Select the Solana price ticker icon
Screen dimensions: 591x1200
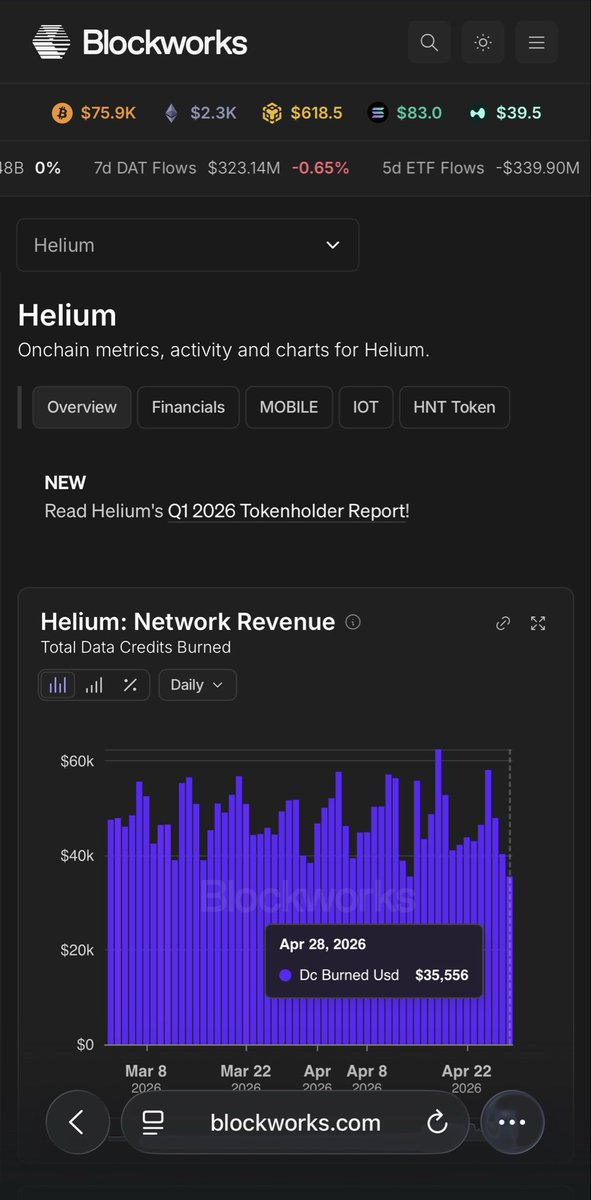(378, 113)
